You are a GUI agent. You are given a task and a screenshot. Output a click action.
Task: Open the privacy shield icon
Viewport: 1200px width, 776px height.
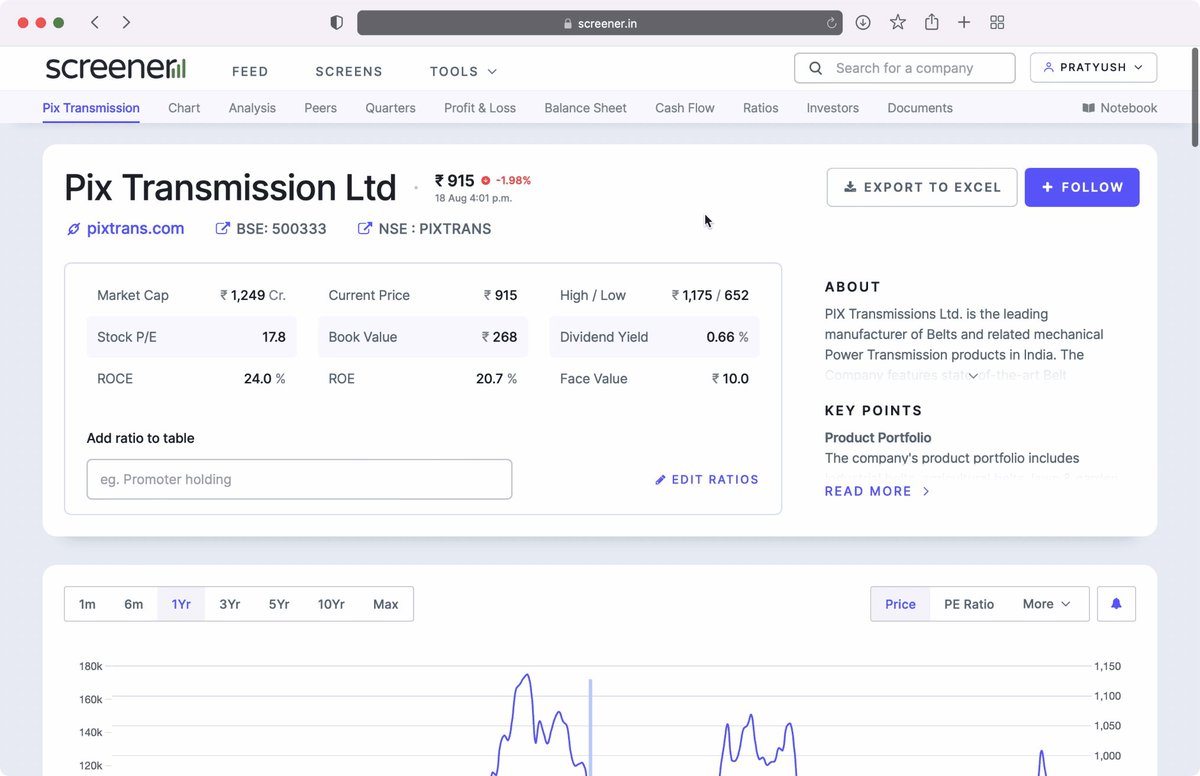point(337,22)
